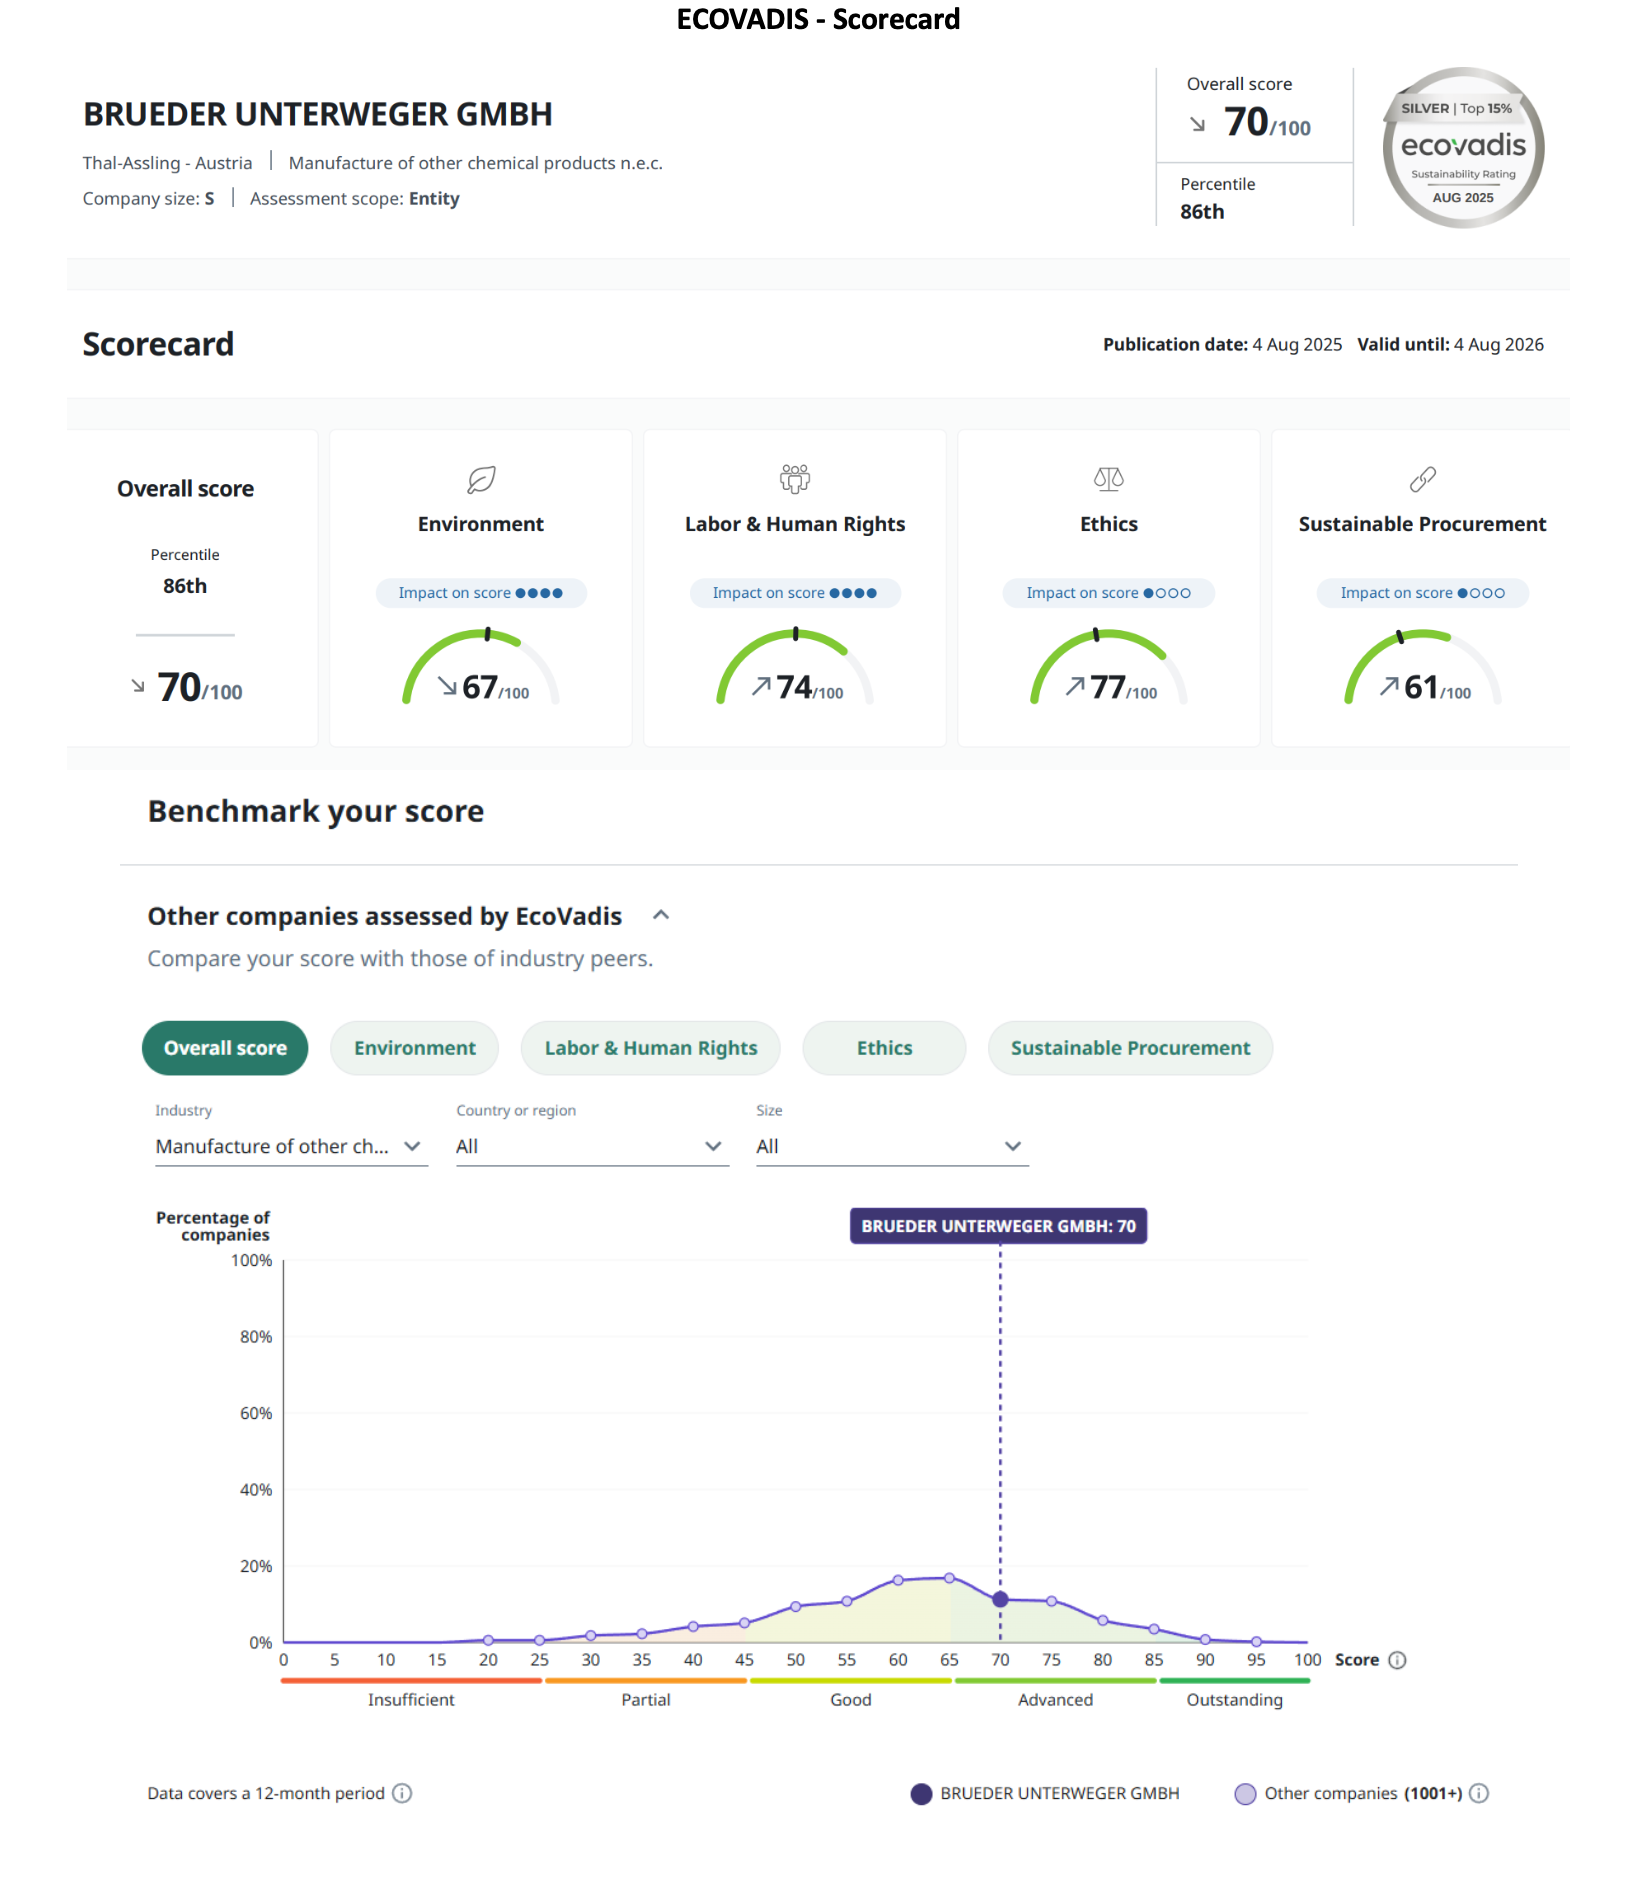Select the Labor & Human Rights benchmark tab
Viewport: 1626px width, 1880px height.
point(650,1048)
